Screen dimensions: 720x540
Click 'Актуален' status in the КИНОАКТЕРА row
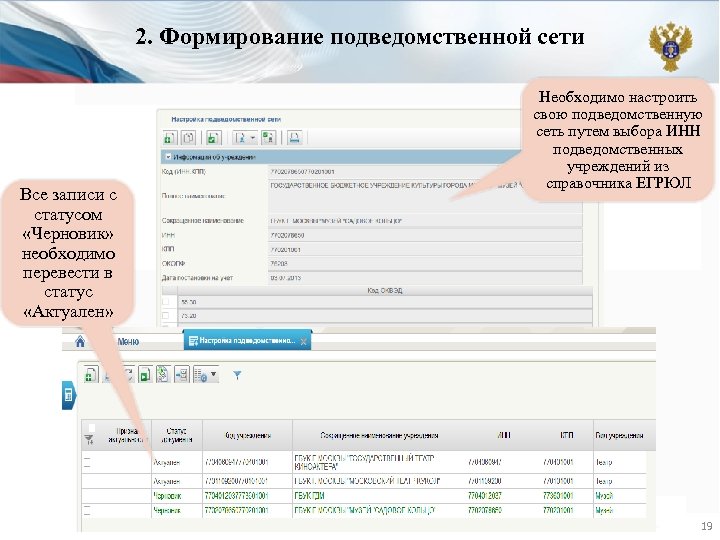[167, 463]
